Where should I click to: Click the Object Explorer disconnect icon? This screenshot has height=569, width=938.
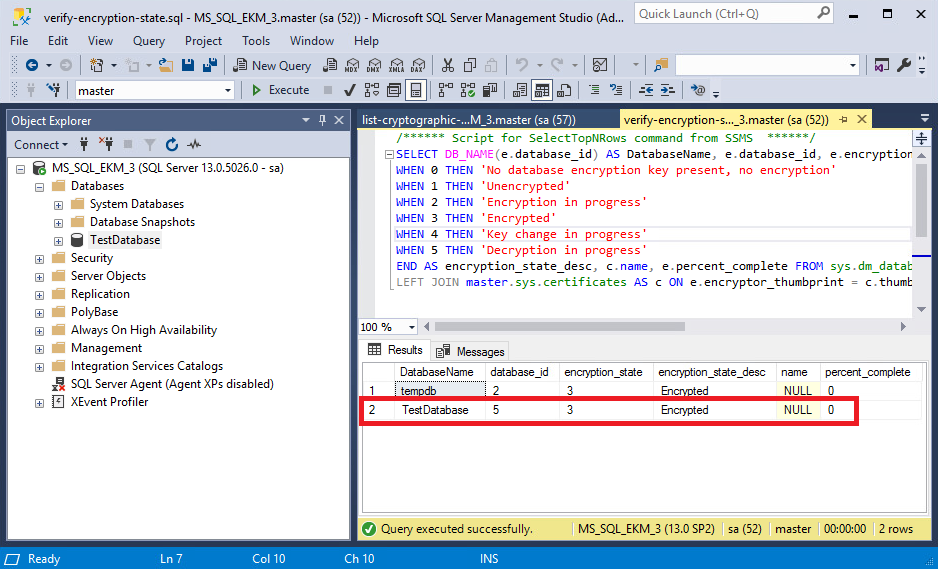coord(106,145)
